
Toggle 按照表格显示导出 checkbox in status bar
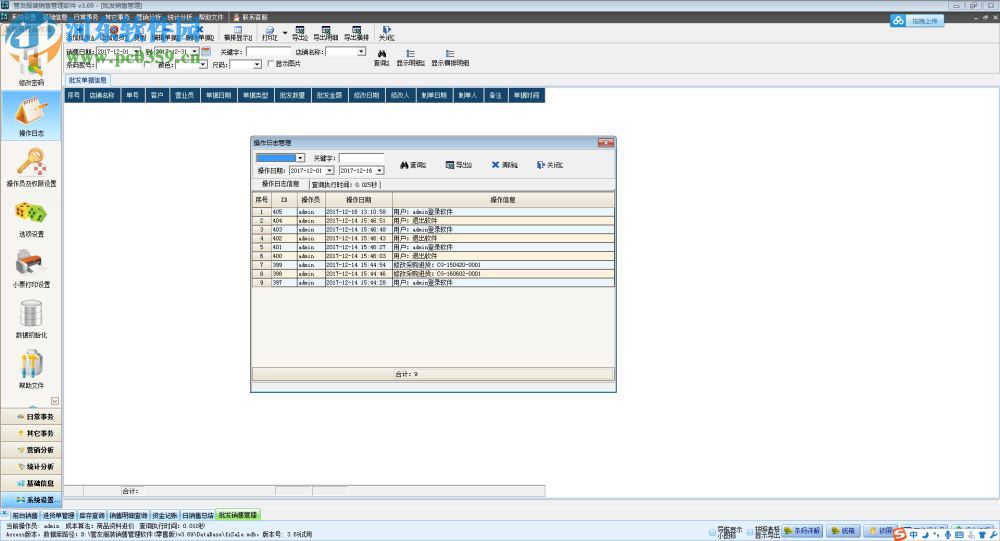coord(751,531)
